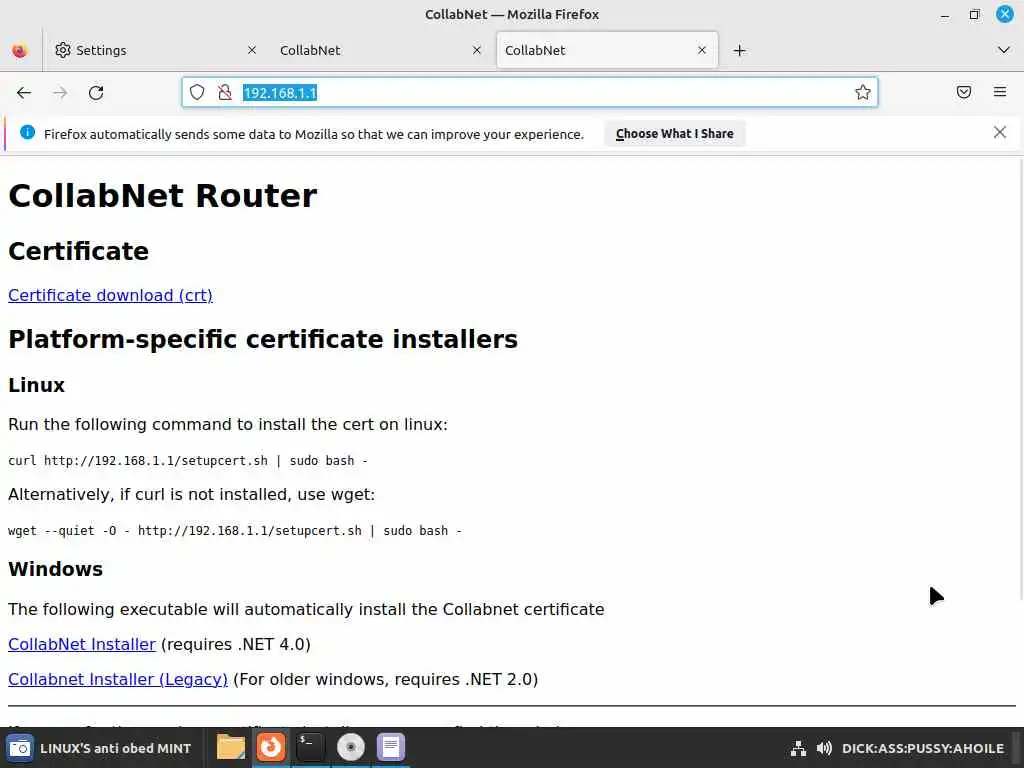Go back with the back arrow
The height and width of the screenshot is (768, 1024).
[x=24, y=93]
